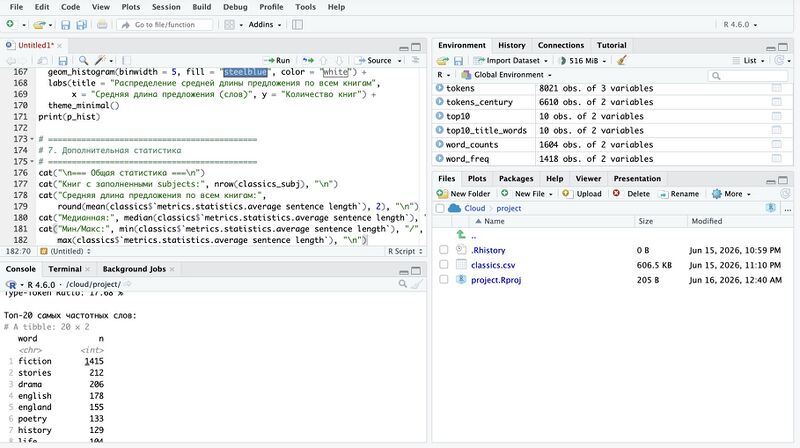800x448 pixels.
Task: Click the New Folder button
Action: tap(463, 194)
